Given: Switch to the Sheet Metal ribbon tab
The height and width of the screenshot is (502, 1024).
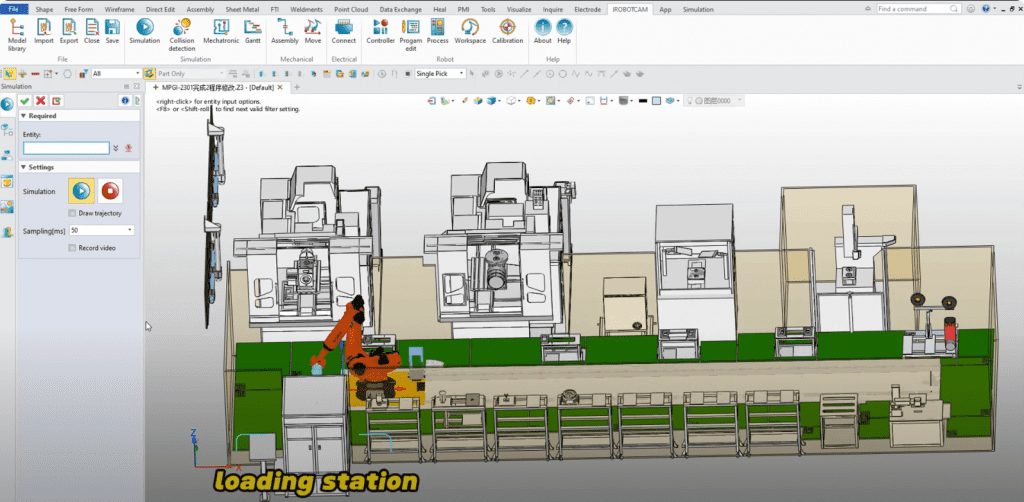Looking at the screenshot, I should click(240, 9).
